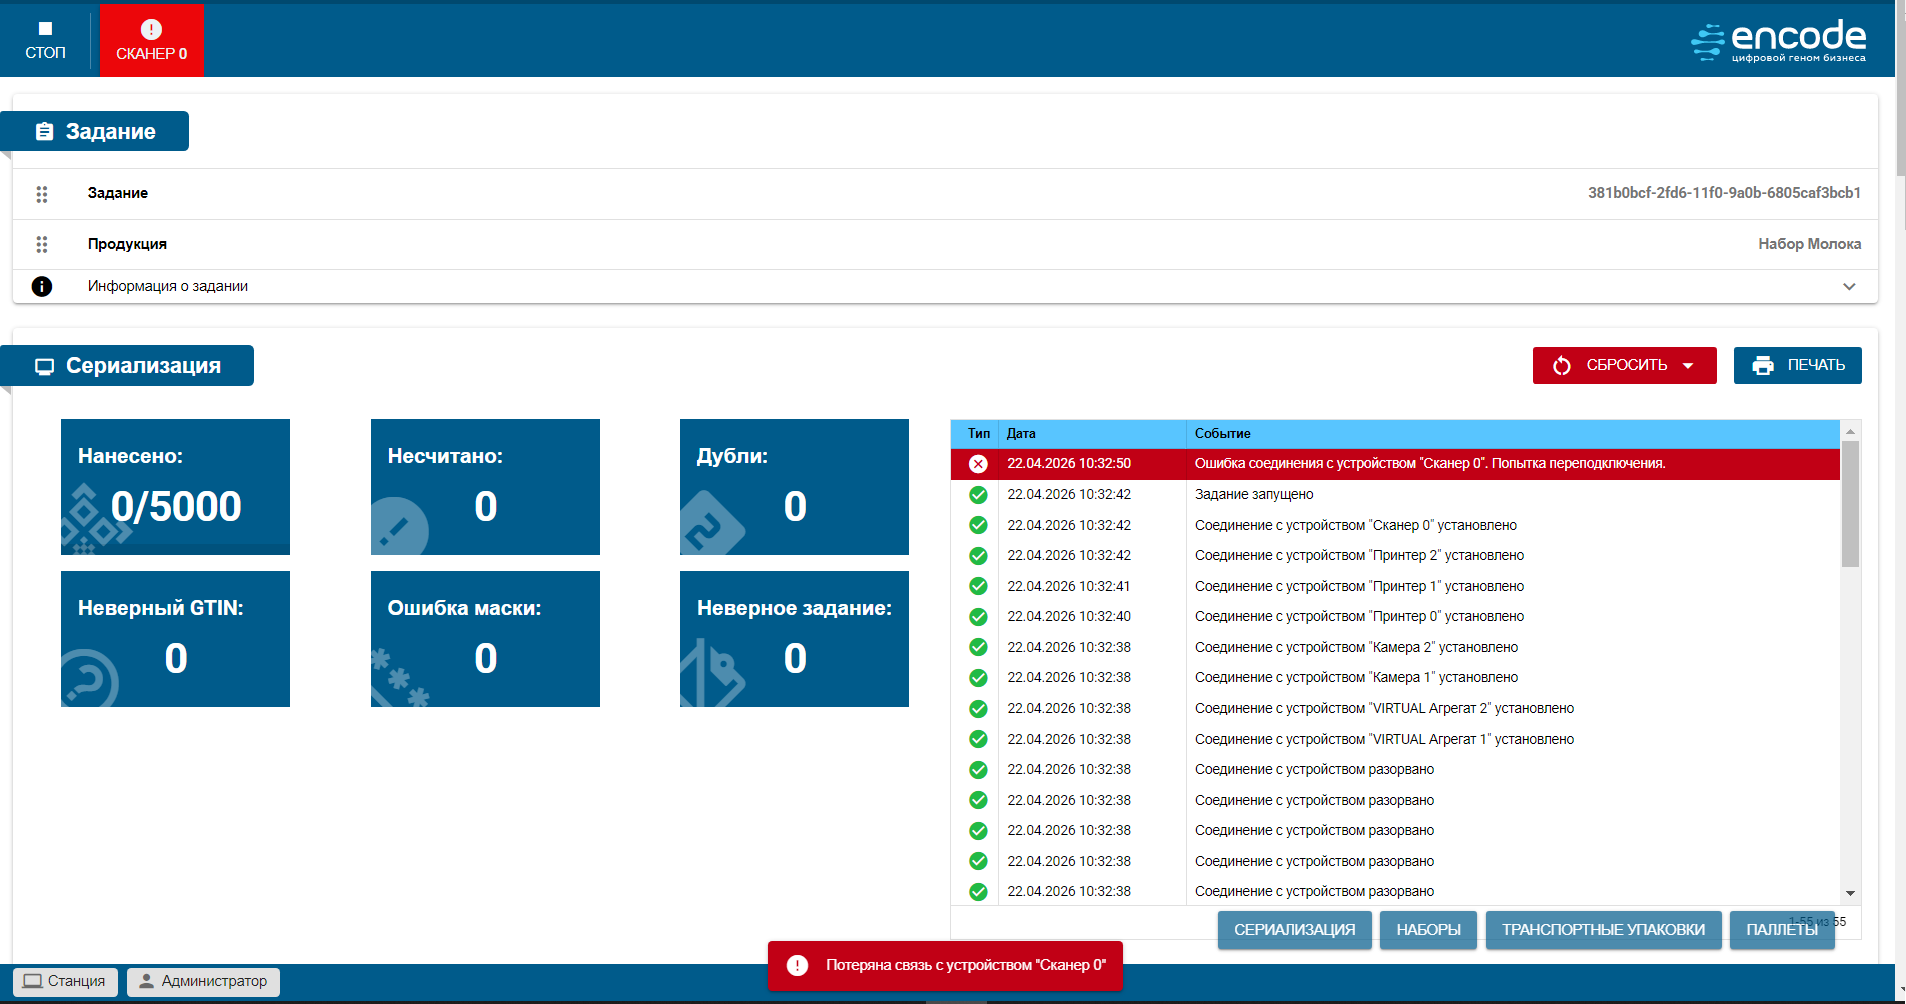Screen dimensions: 1906x1004
Task: Expand Информация о задании chevron
Action: coord(1849,287)
